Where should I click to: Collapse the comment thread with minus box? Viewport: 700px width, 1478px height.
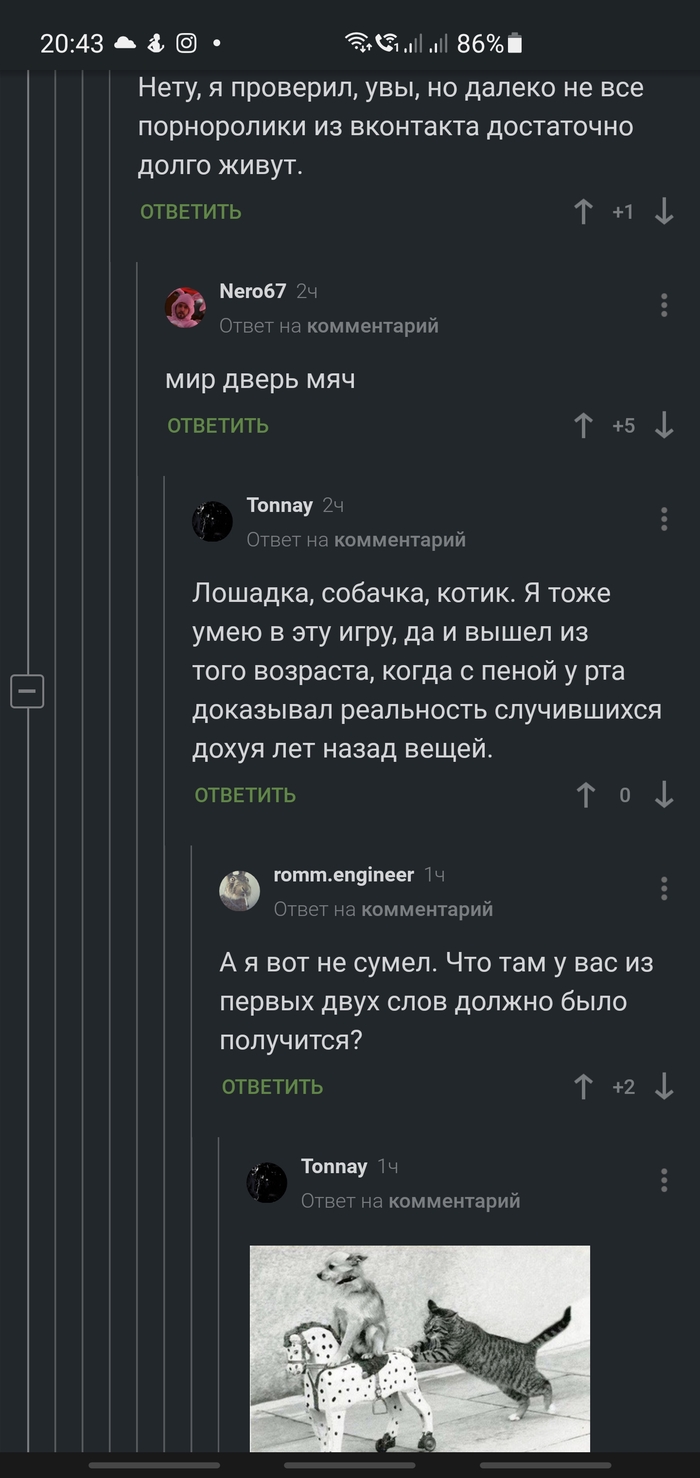point(27,691)
